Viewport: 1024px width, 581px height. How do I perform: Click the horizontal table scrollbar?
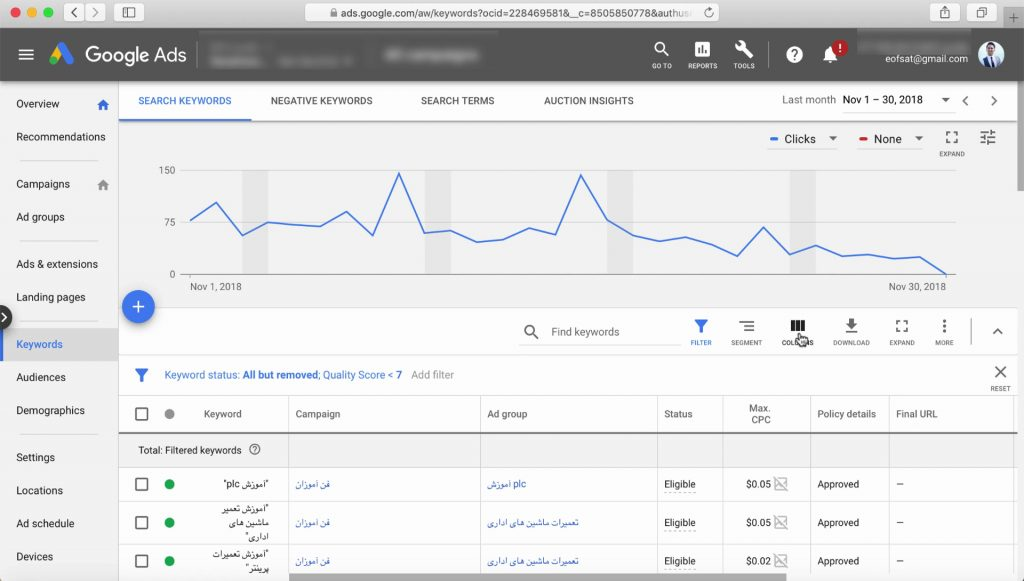point(537,577)
